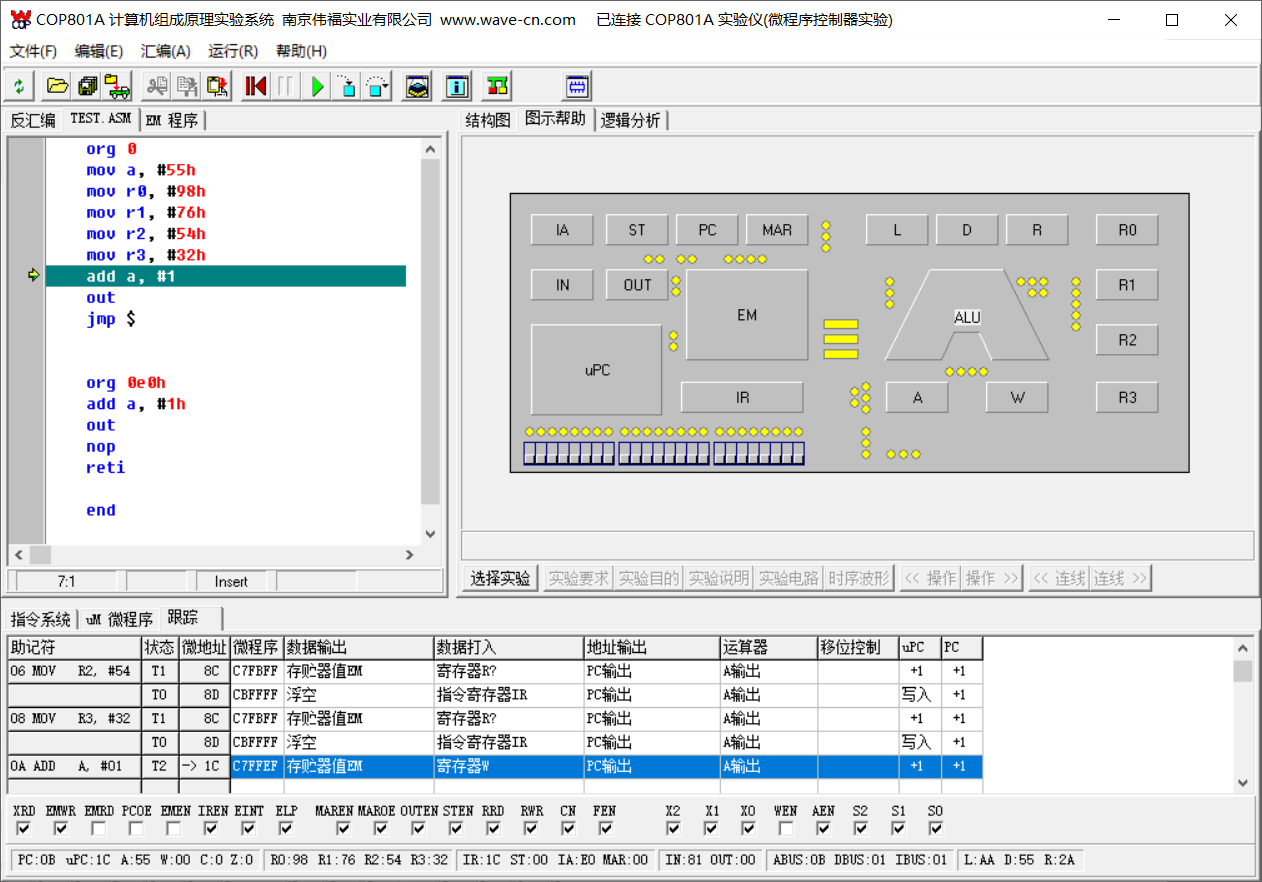Enable the PCOE checkbox
1262x882 pixels.
[136, 829]
